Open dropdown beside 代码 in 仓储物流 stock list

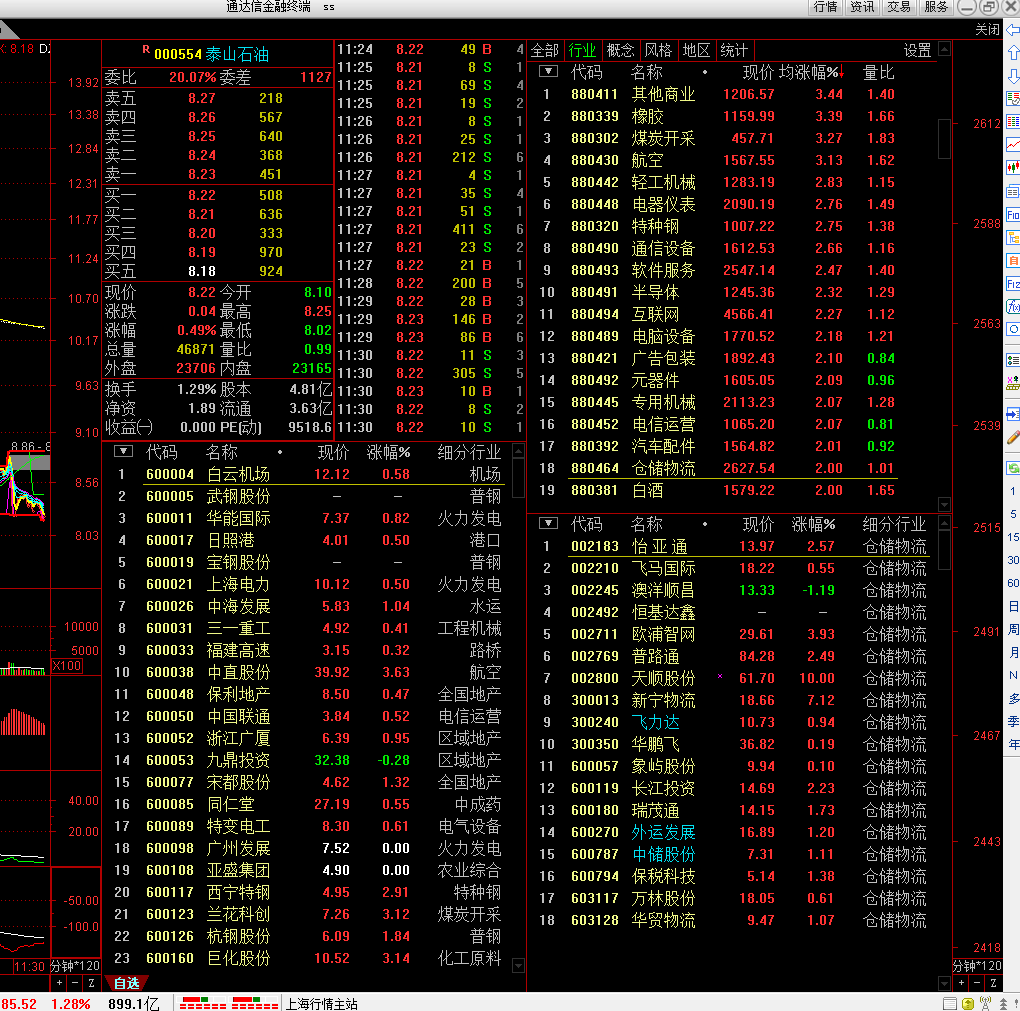(x=548, y=524)
